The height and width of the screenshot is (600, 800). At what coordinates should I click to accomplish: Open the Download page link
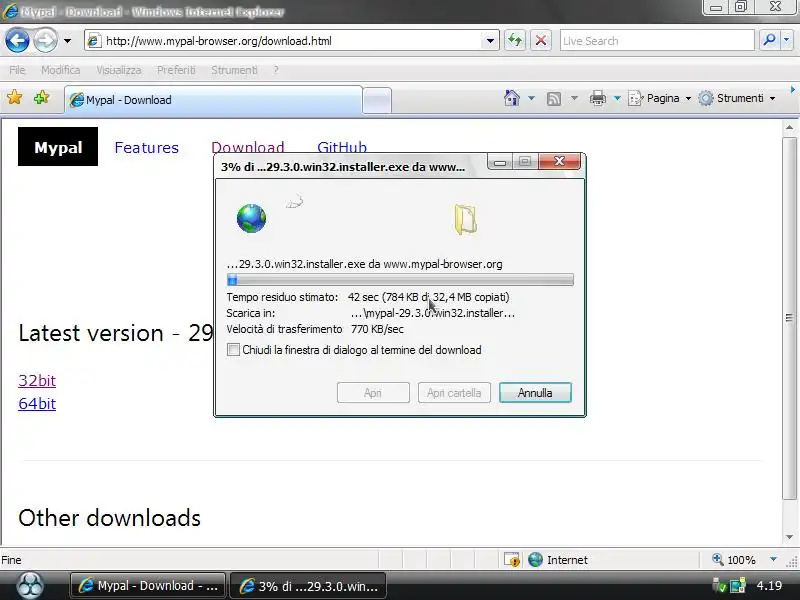247,147
